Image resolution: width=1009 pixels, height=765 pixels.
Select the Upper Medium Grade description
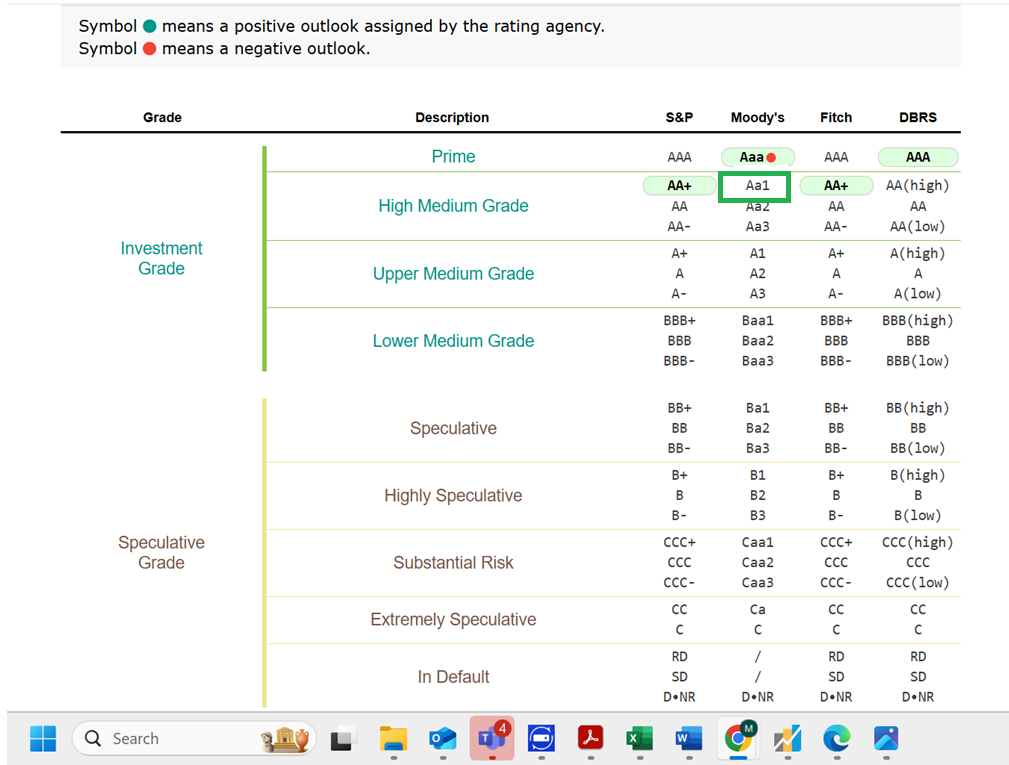click(x=453, y=273)
